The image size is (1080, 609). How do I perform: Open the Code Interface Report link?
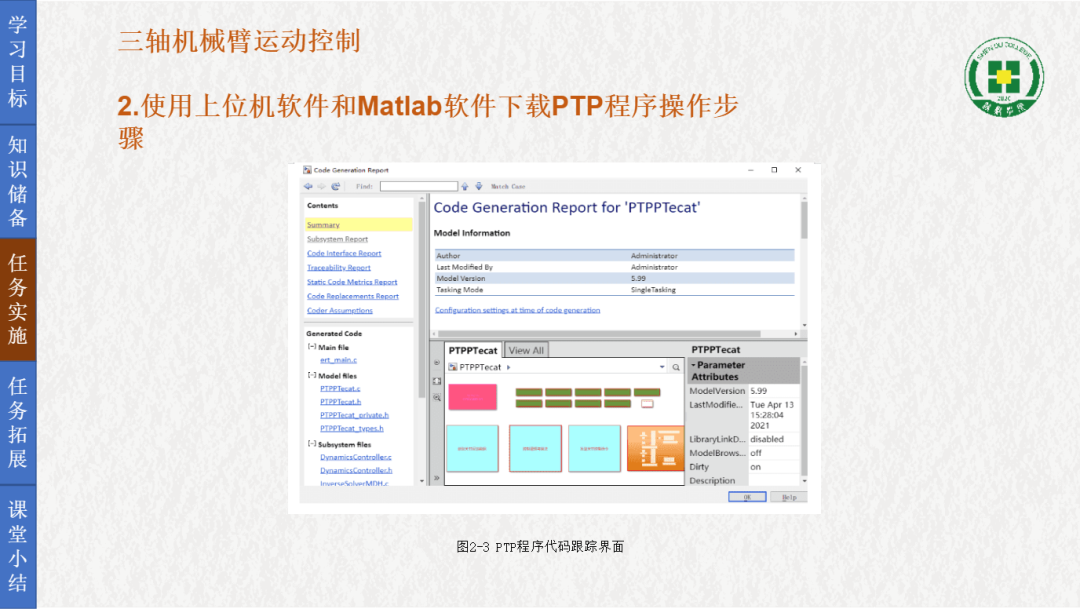click(344, 254)
